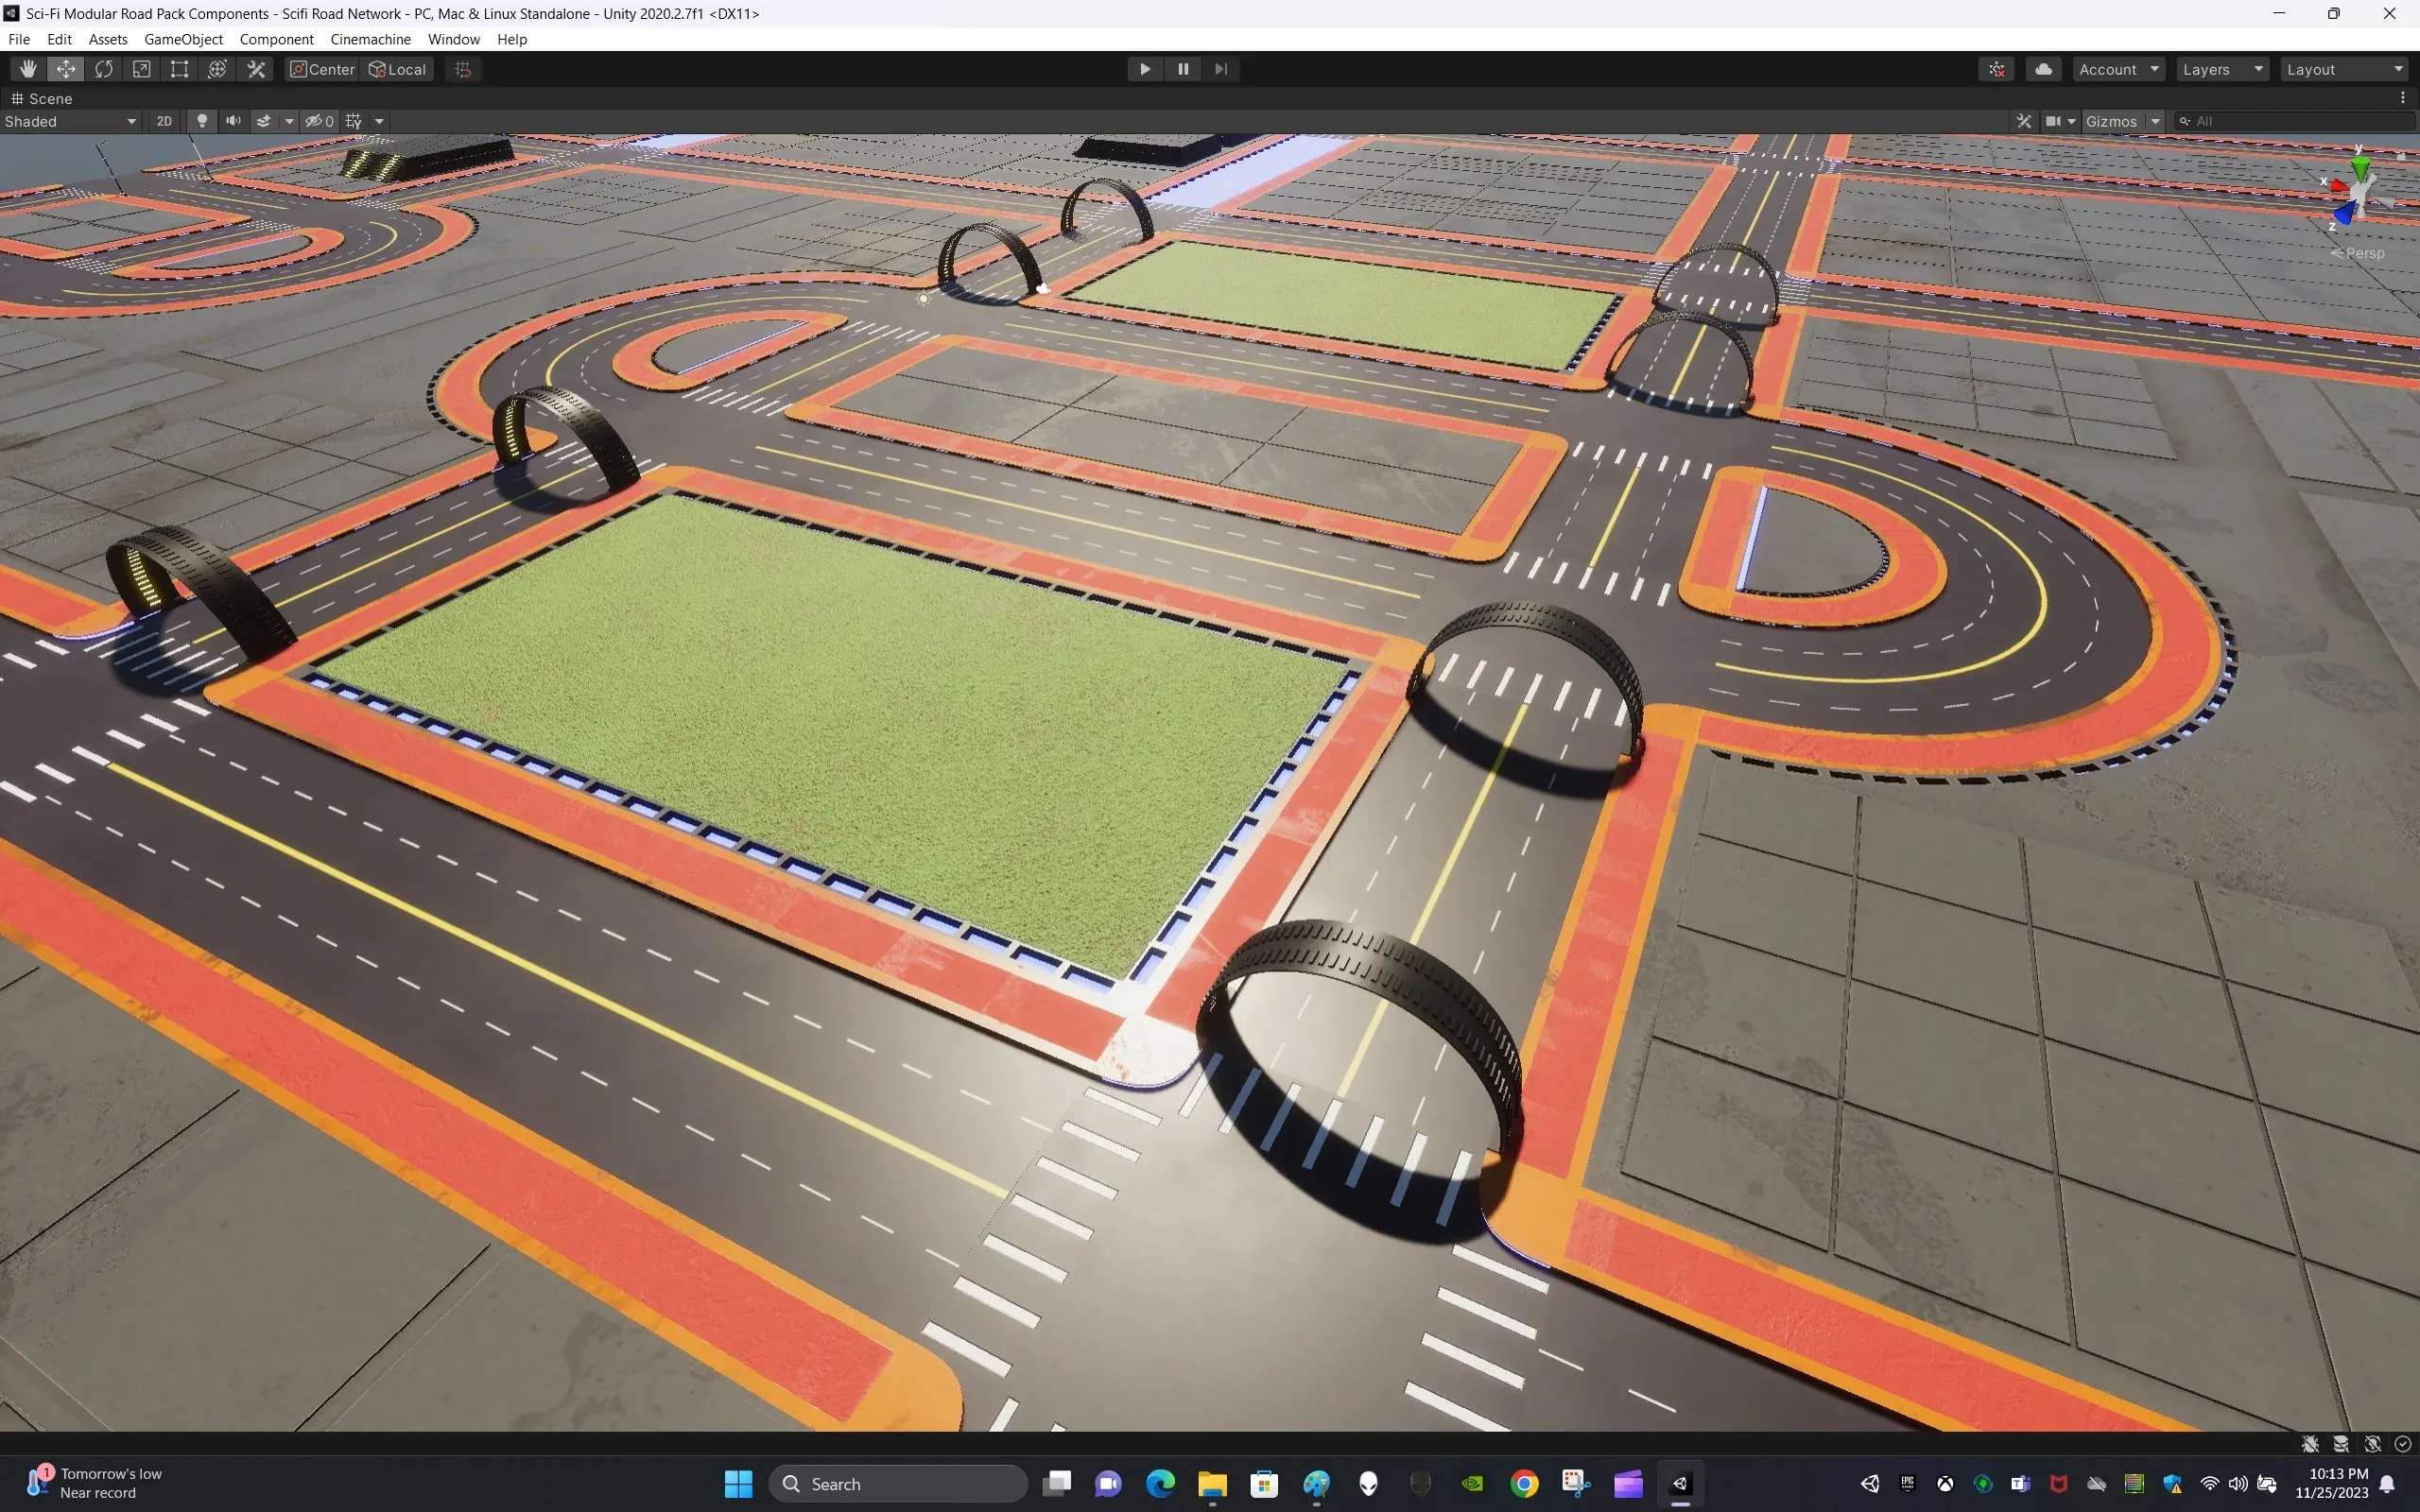2420x1512 pixels.
Task: Click the Play button to run scene
Action: click(x=1145, y=68)
